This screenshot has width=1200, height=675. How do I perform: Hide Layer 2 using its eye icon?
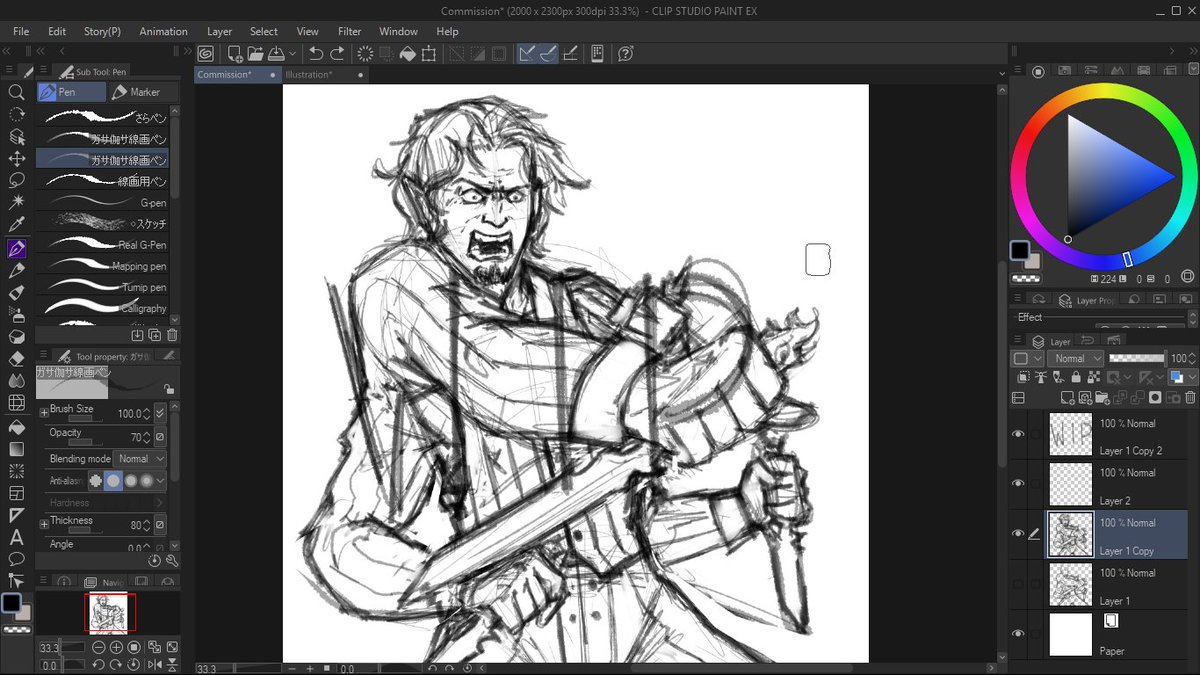click(1018, 484)
